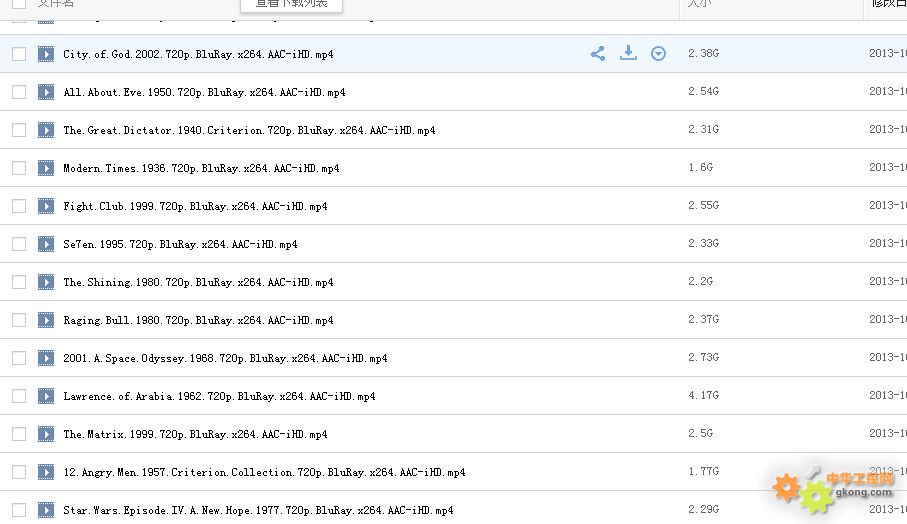The height and width of the screenshot is (524, 907).
Task: Click the 2.31G size value
Action: (703, 130)
